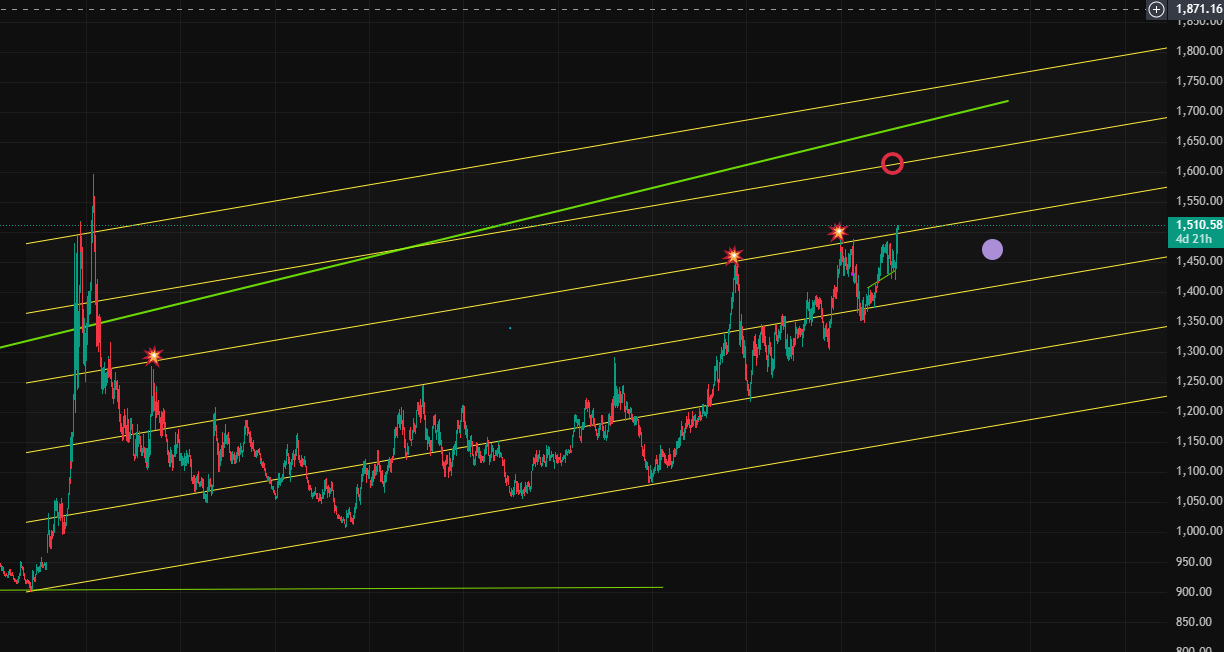1224x652 pixels.
Task: Click the 1,800.00 level on price axis
Action: pos(1195,51)
